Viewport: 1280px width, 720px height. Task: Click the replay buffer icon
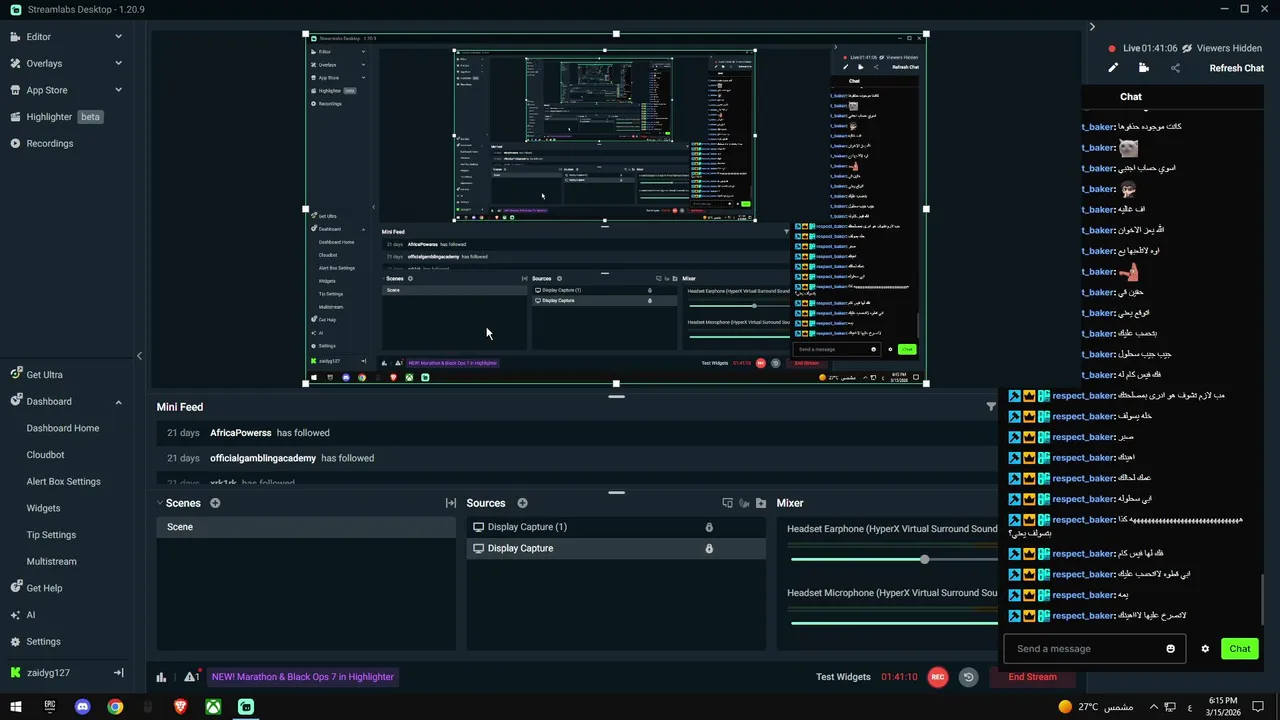tap(968, 677)
